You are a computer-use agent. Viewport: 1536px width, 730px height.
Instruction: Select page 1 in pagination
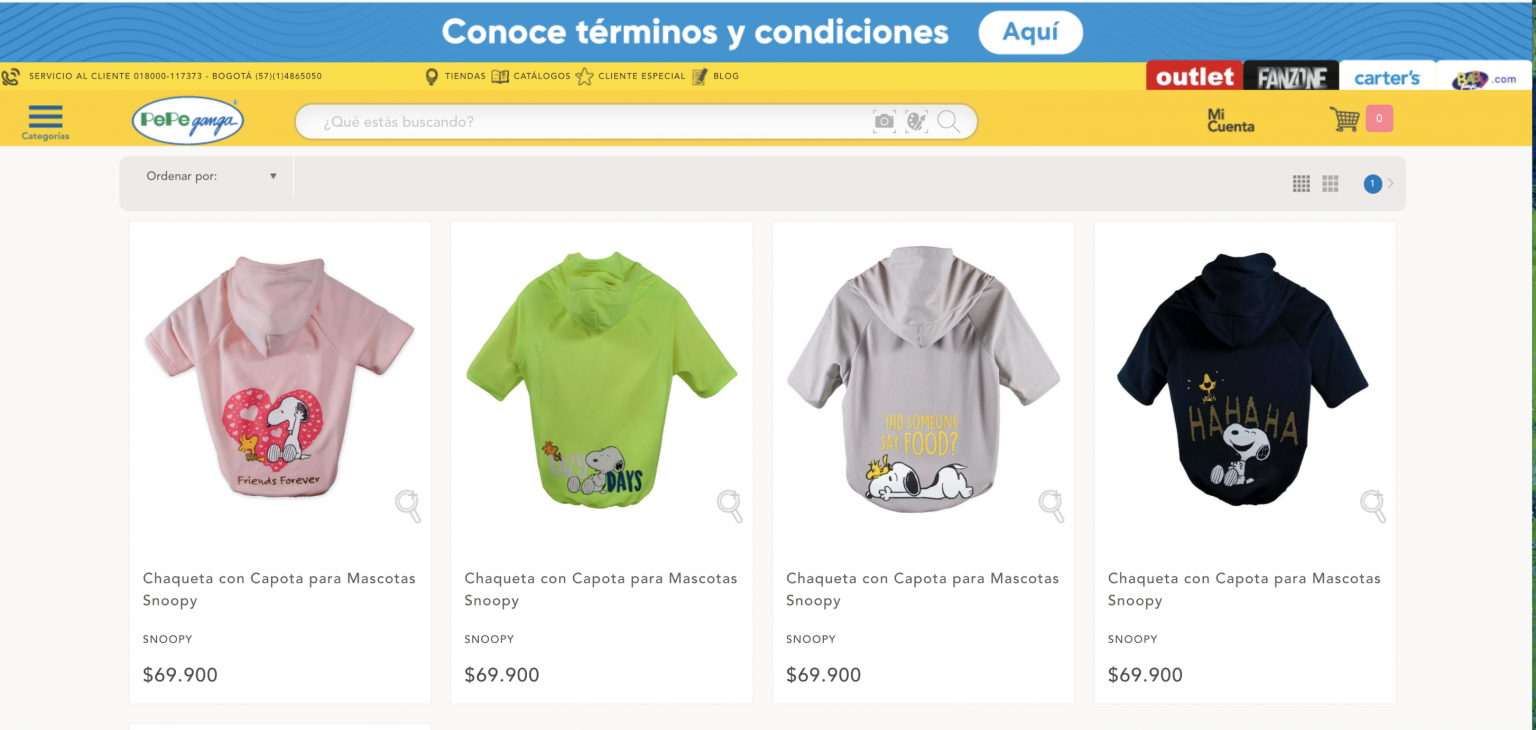[x=1373, y=183]
